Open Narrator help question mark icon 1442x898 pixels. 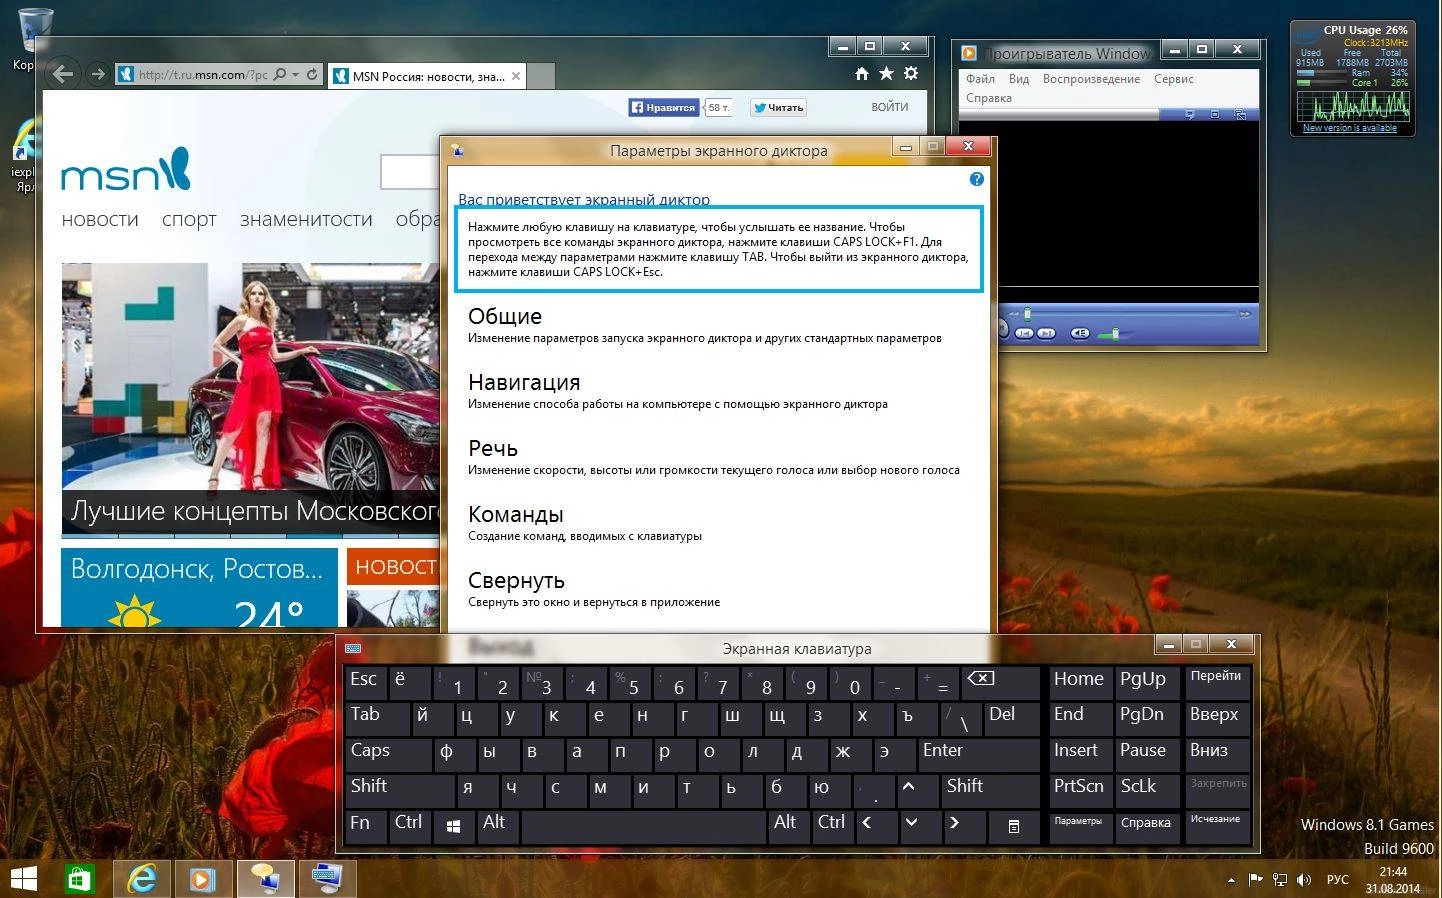(x=976, y=179)
